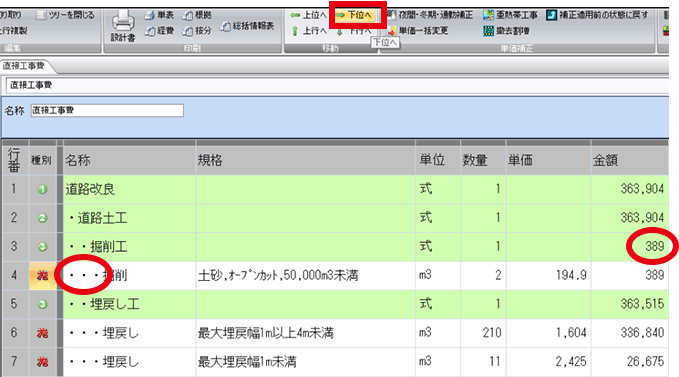This screenshot has height=377, width=679.
Task: Click the unit price cell 194.9
Action: pos(548,275)
